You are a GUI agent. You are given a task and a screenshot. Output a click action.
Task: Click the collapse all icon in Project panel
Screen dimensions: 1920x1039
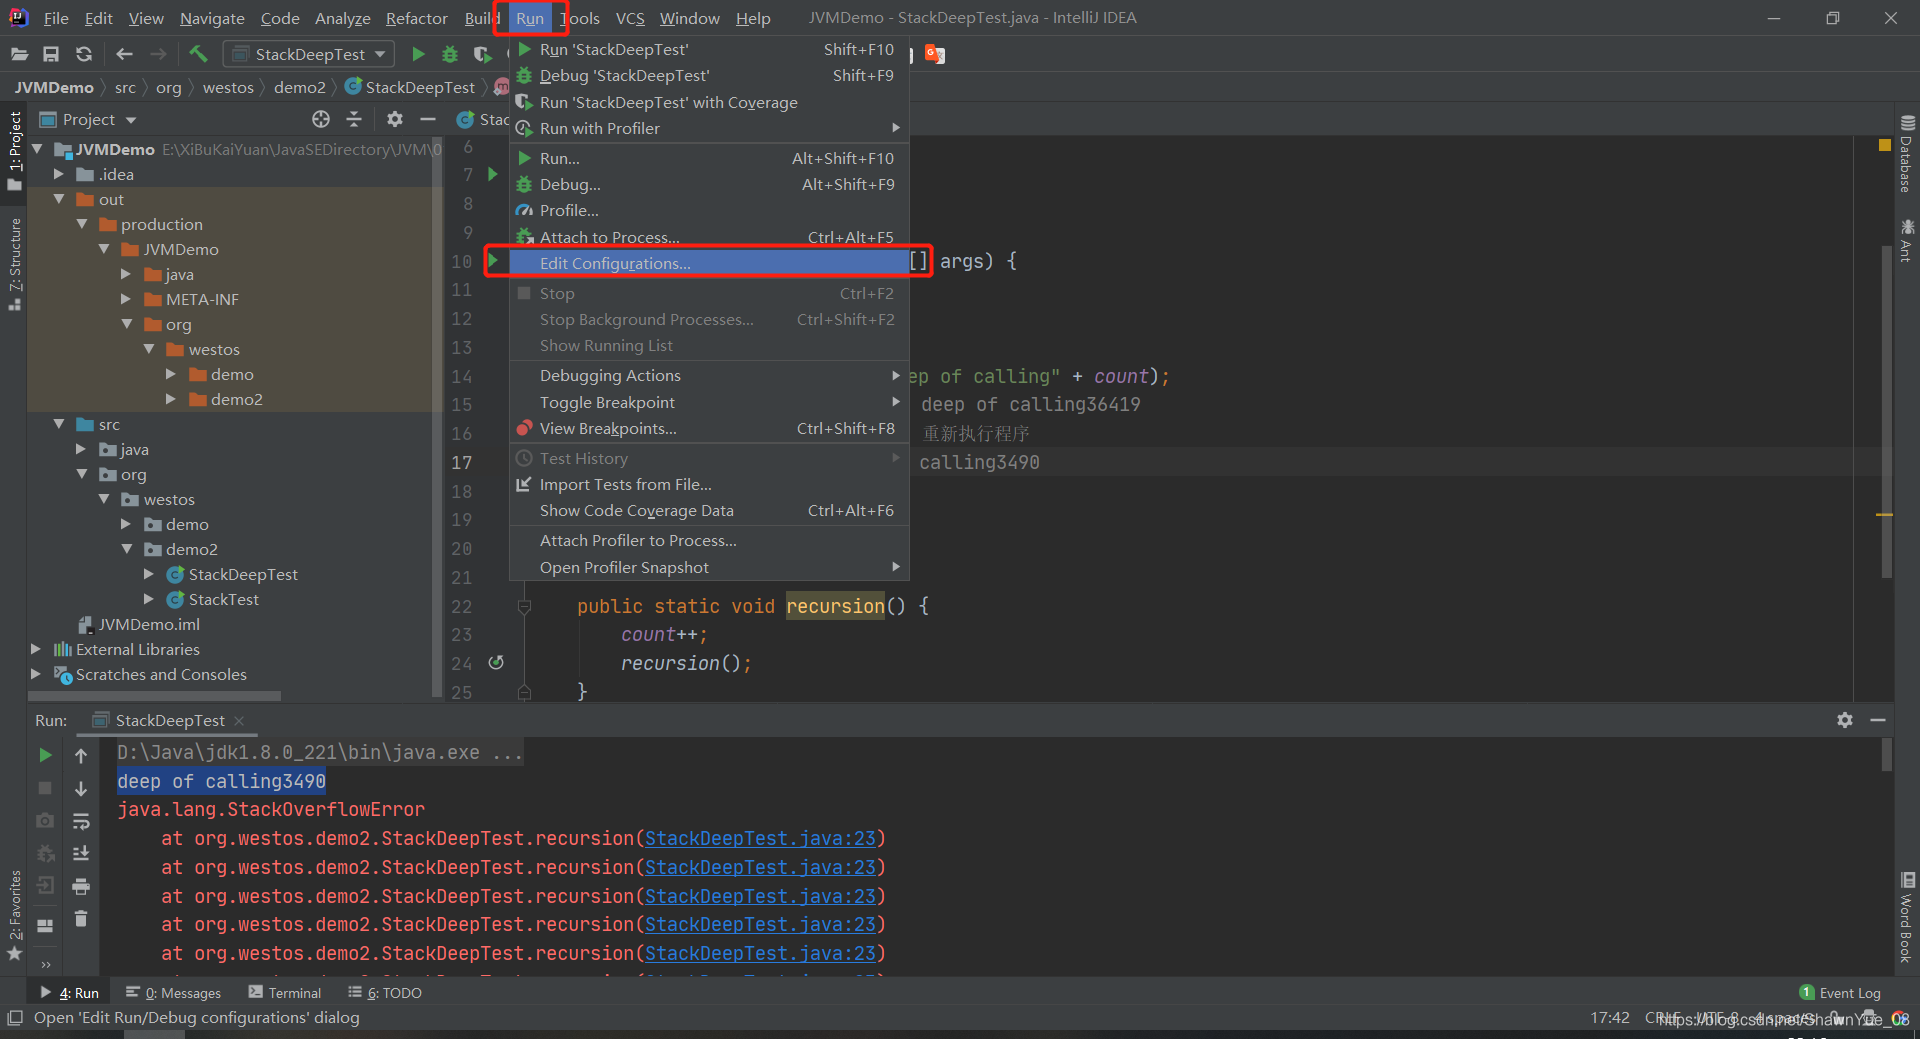pos(354,119)
